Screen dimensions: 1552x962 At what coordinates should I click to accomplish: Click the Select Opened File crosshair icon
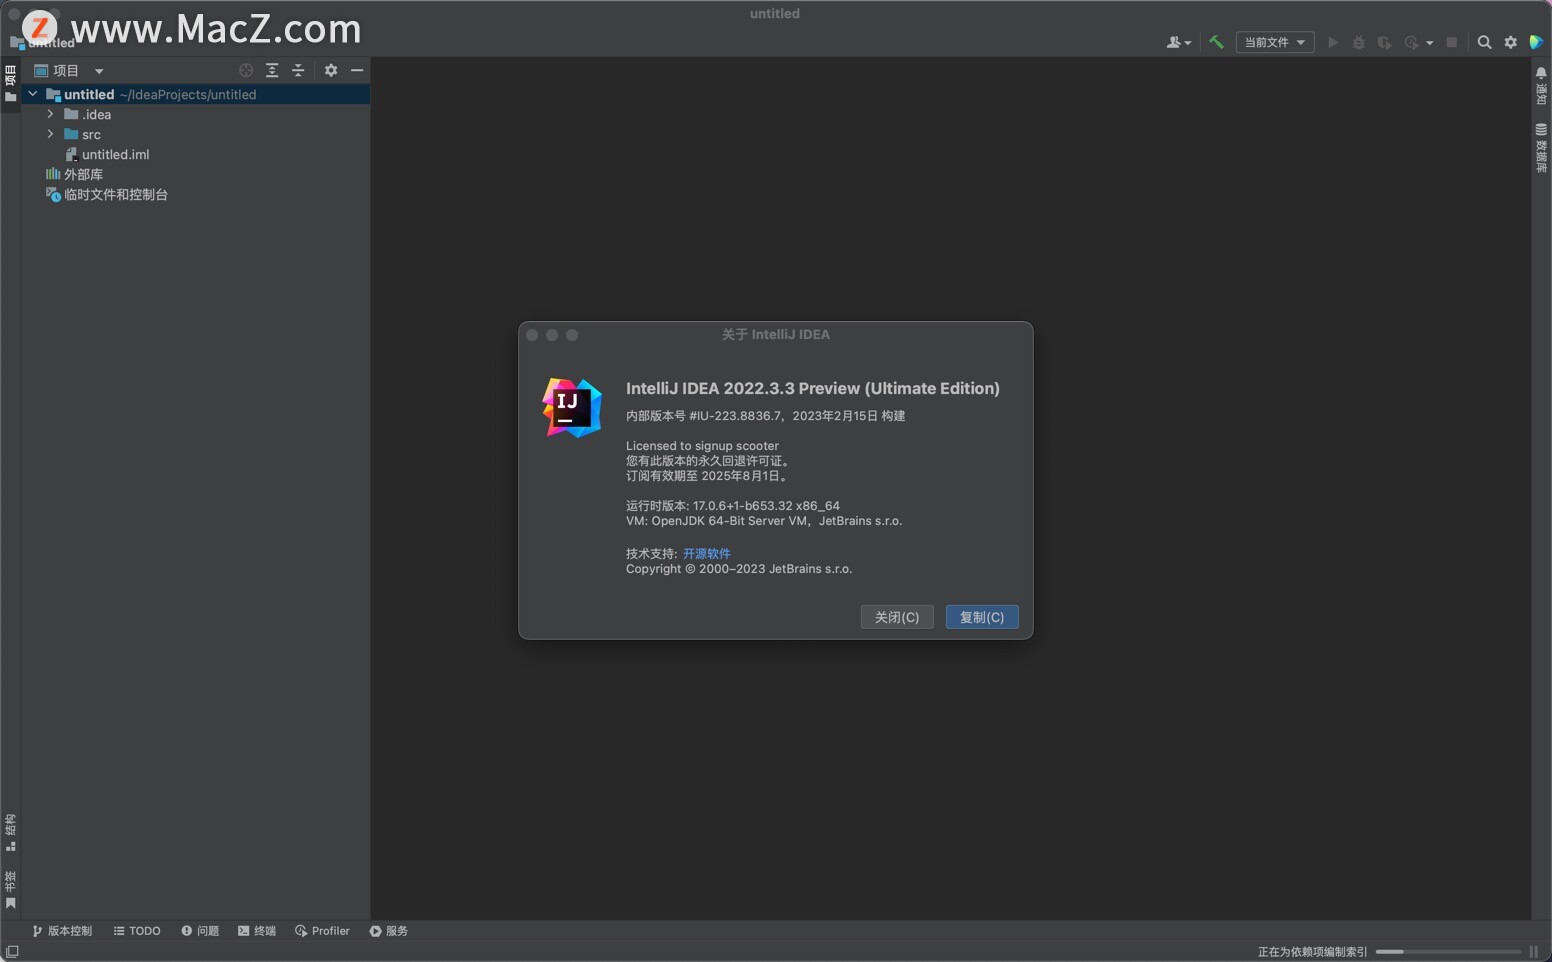pyautogui.click(x=246, y=70)
